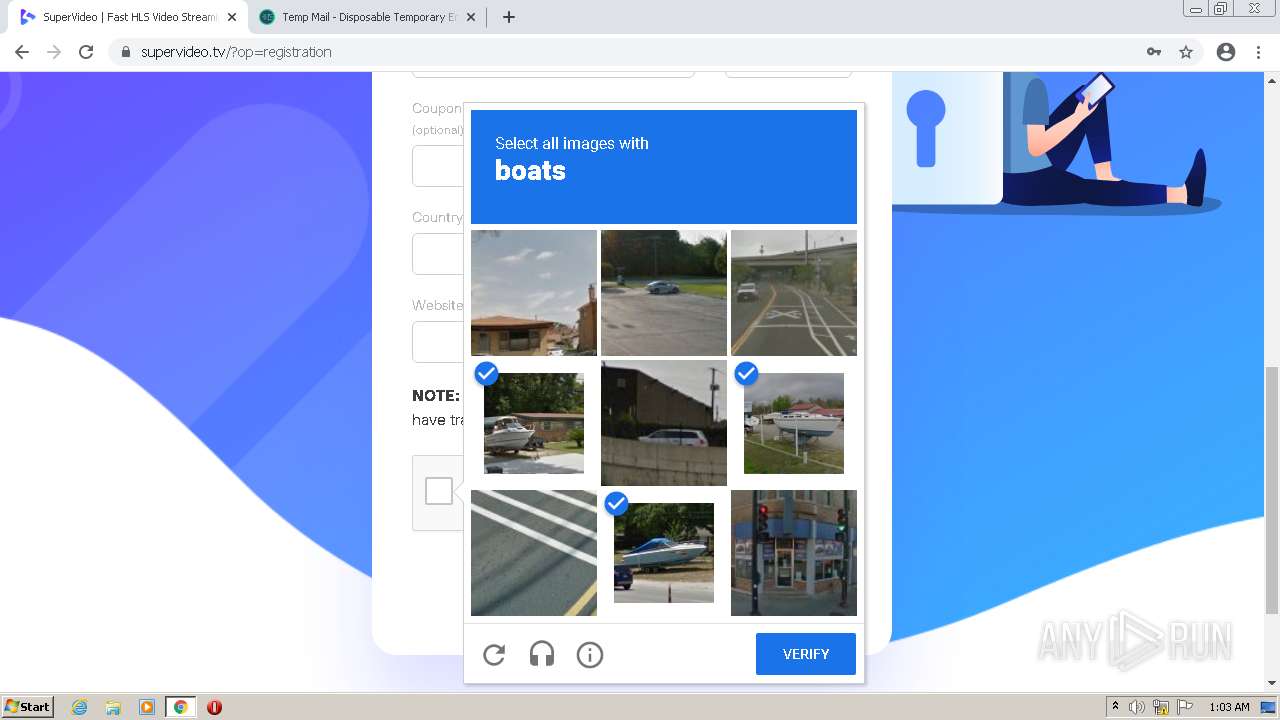
Task: Close the Temp Mail tab
Action: 471,17
